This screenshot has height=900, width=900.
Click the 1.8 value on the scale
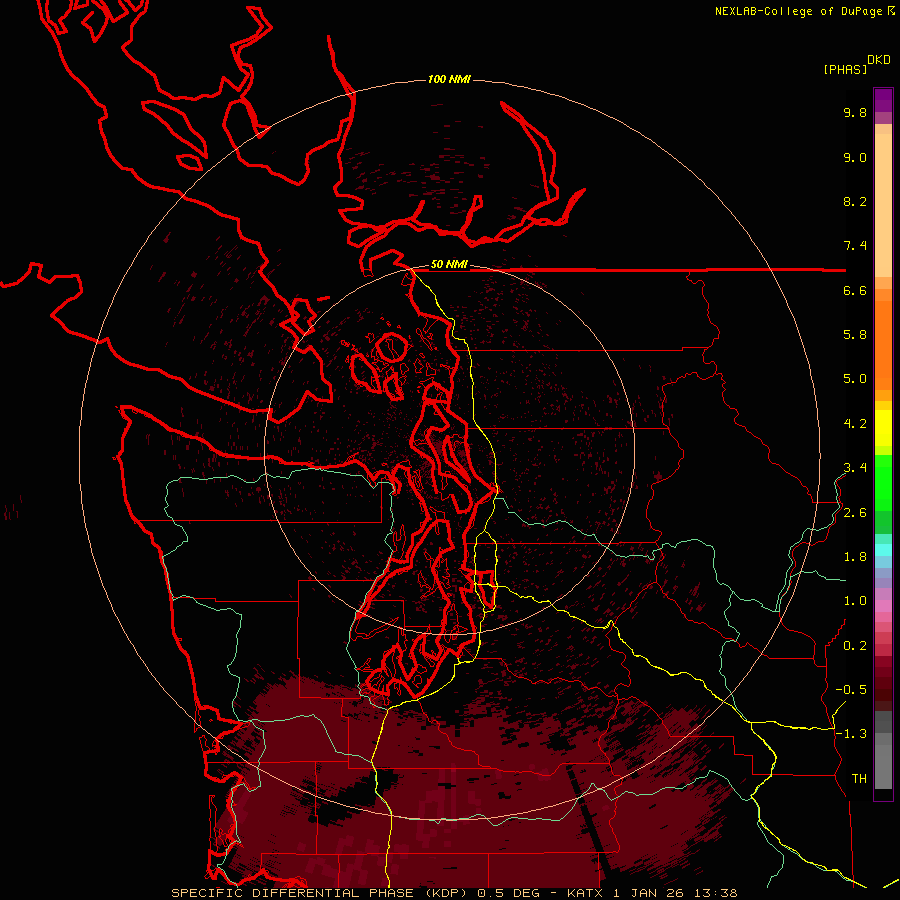pyautogui.click(x=855, y=557)
